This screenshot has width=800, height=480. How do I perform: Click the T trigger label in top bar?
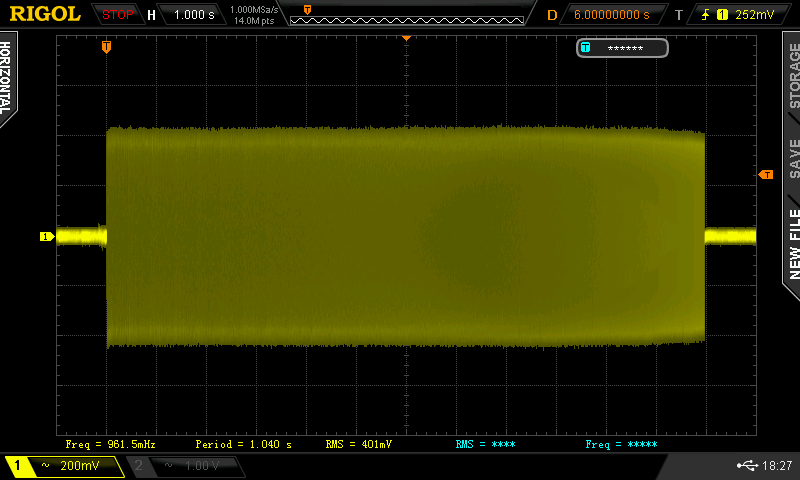[679, 15]
